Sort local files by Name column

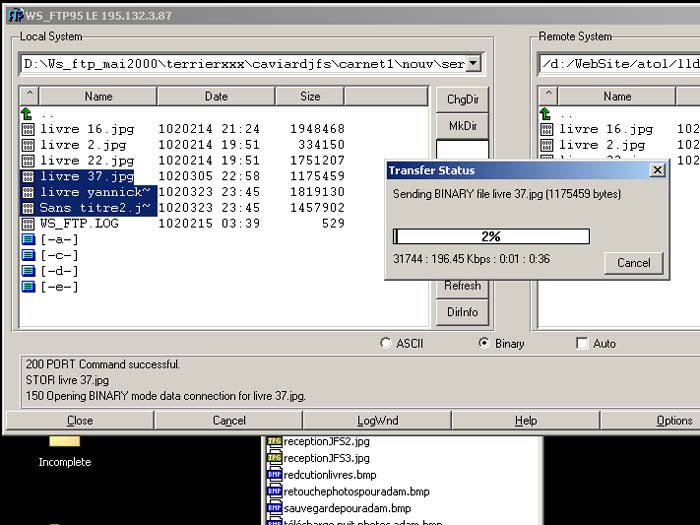[x=98, y=96]
